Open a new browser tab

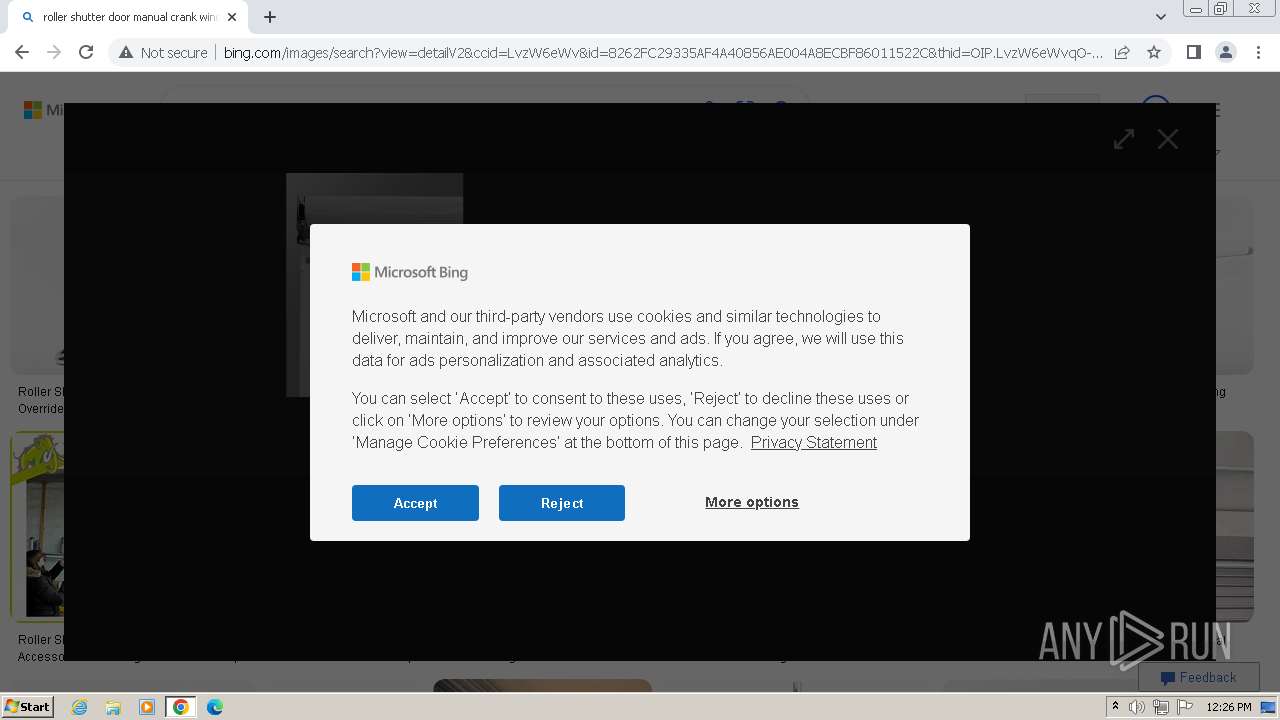(x=270, y=17)
